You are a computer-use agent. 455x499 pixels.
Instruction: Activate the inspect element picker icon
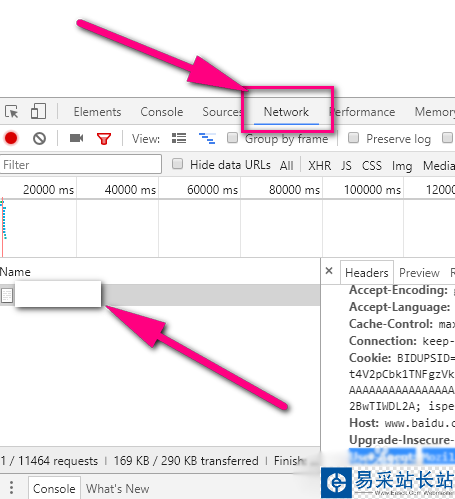pos(12,112)
